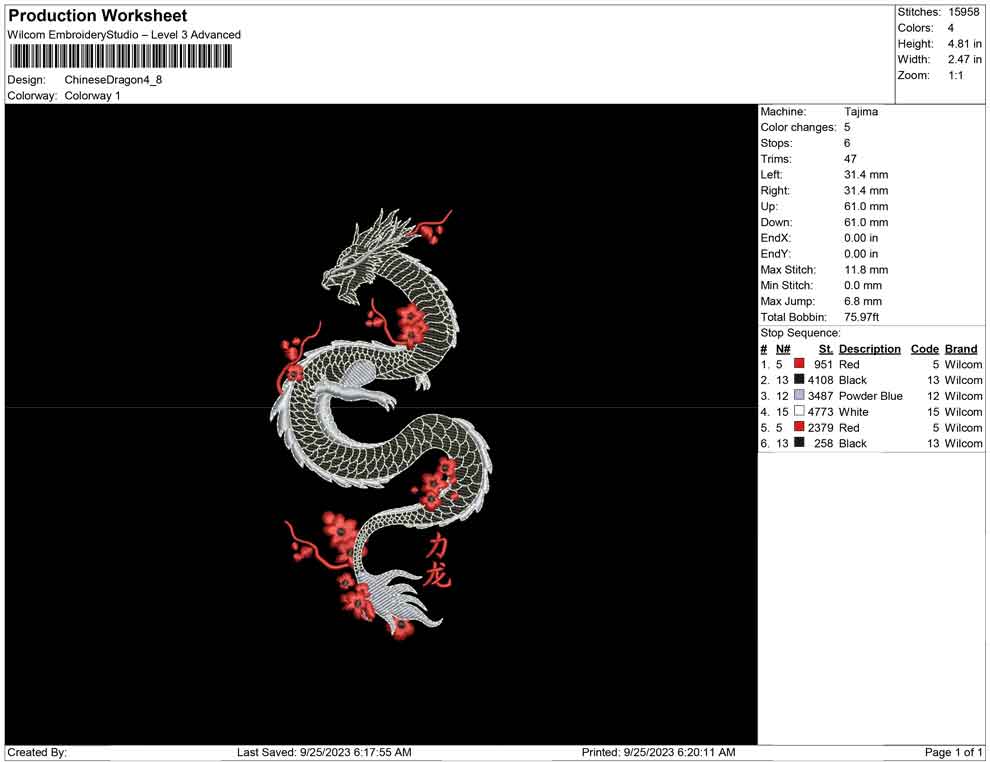This screenshot has width=990, height=762.
Task: Select the Stitches count 15958
Action: click(x=966, y=12)
